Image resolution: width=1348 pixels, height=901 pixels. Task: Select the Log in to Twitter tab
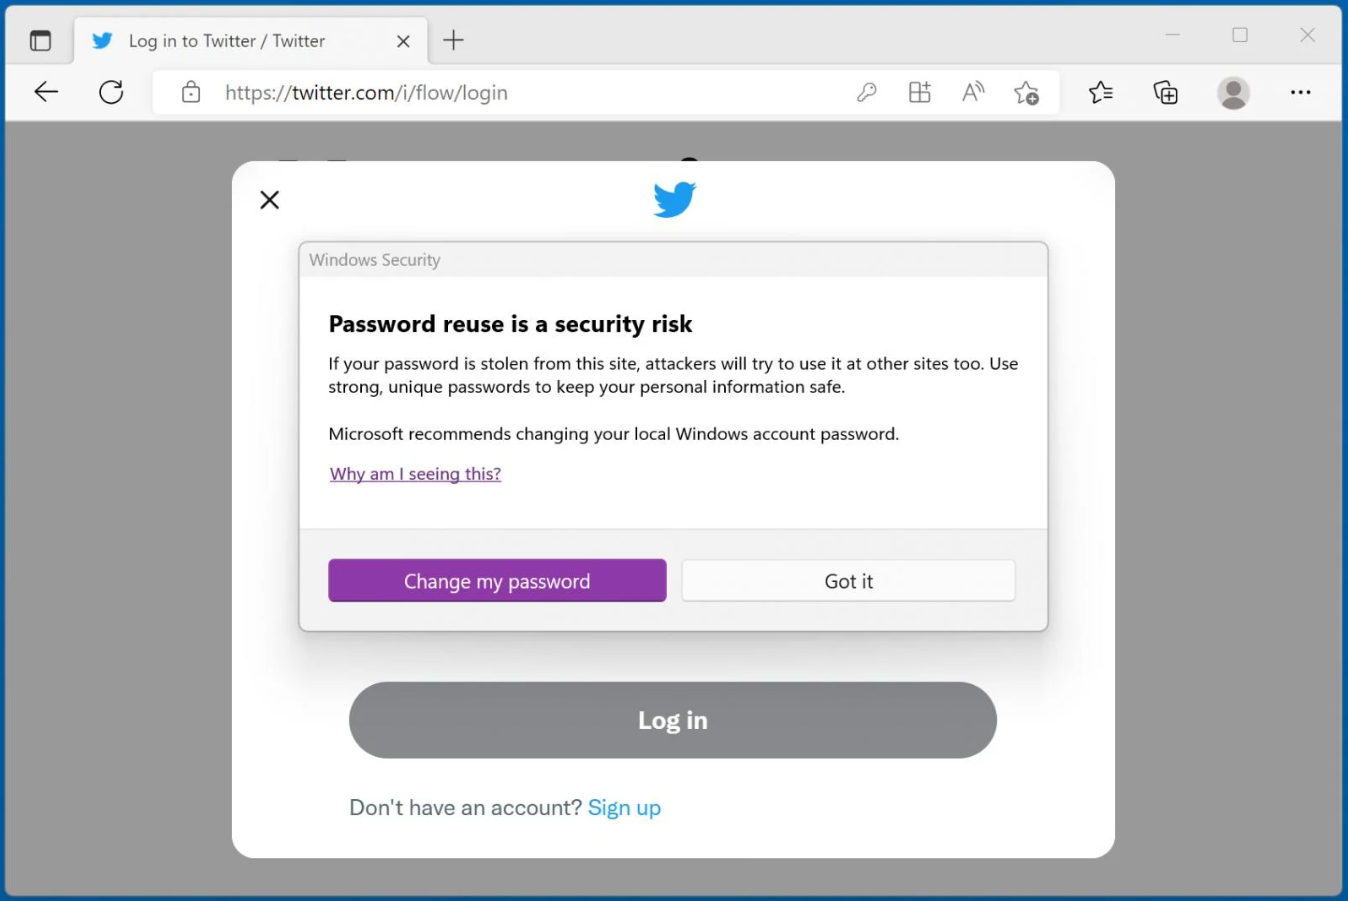coord(227,41)
